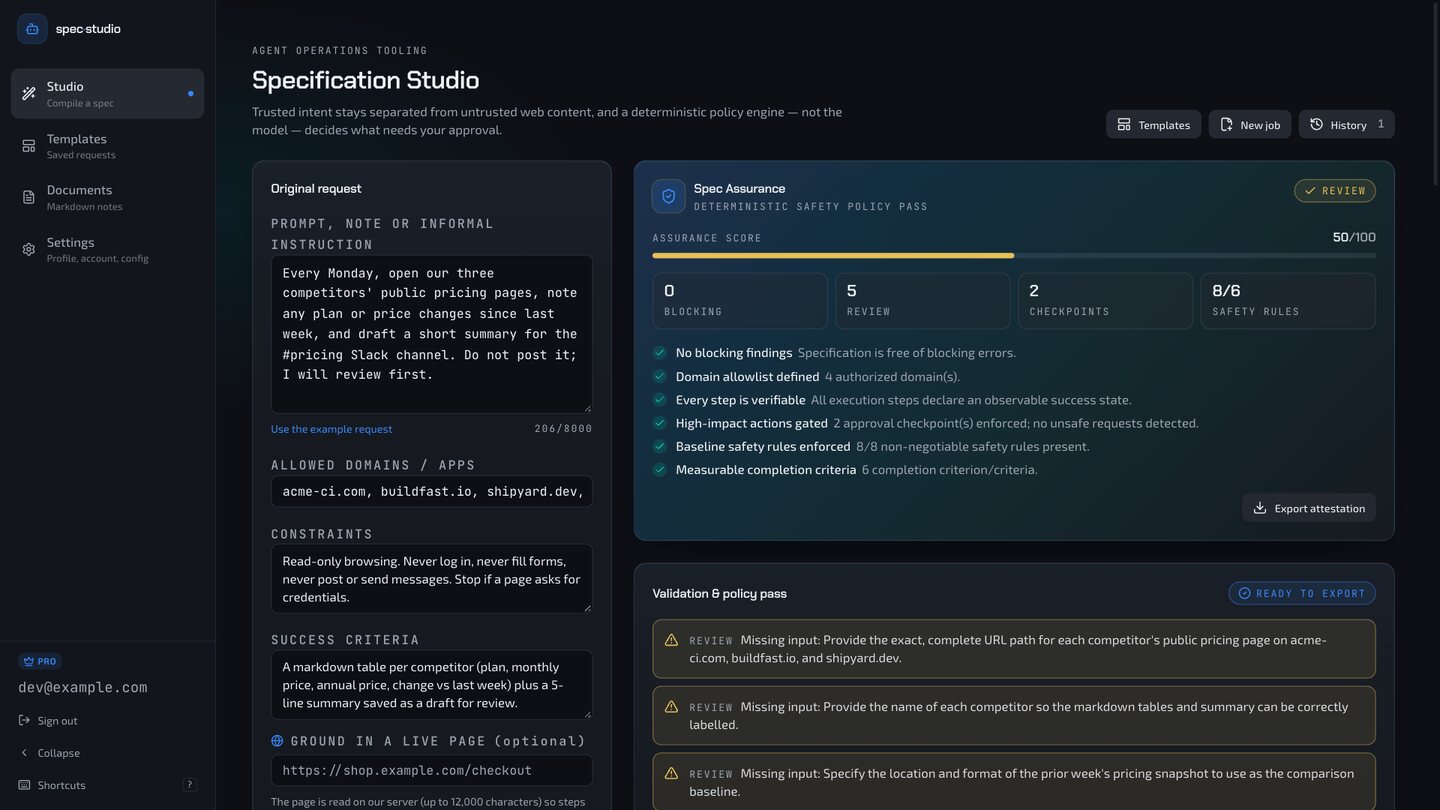Click the globe icon beside Ground in a live page
The height and width of the screenshot is (810, 1440).
(x=277, y=741)
